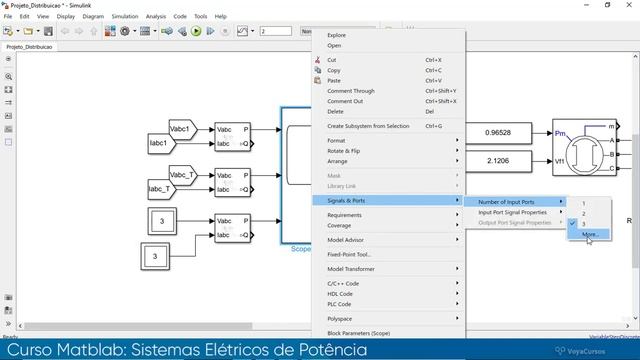This screenshot has width=640, height=360.
Task: Expand the Rotate & Flip submenu
Action: tap(389, 151)
